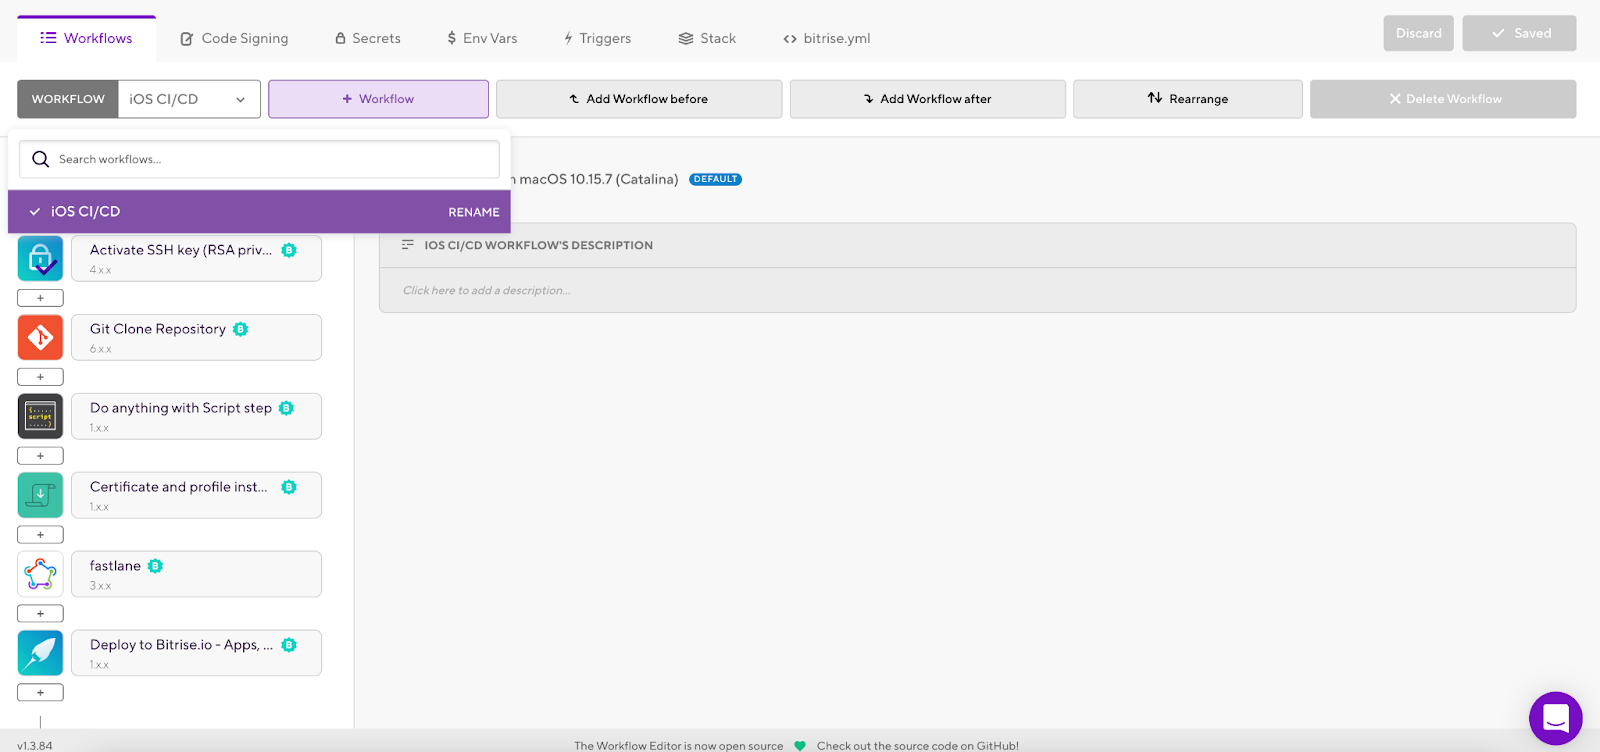Click the WORKFLOW label button

tap(68, 99)
